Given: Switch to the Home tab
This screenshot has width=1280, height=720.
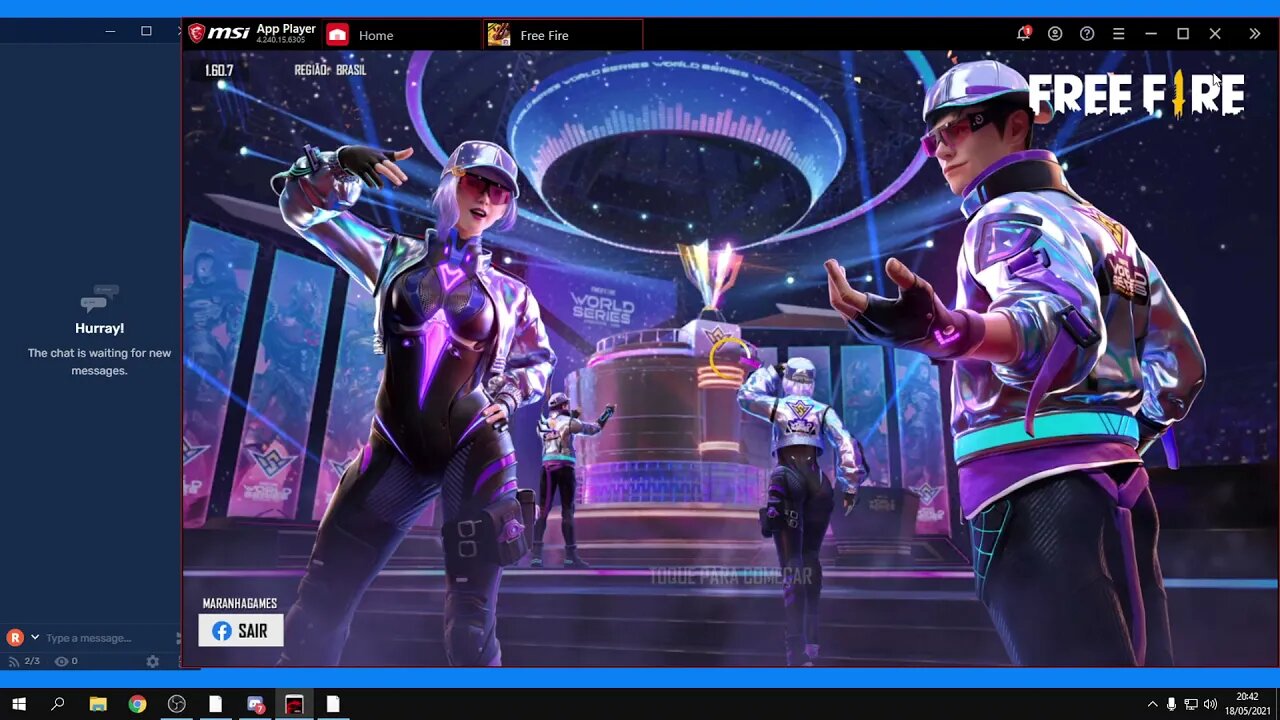Looking at the screenshot, I should [401, 35].
